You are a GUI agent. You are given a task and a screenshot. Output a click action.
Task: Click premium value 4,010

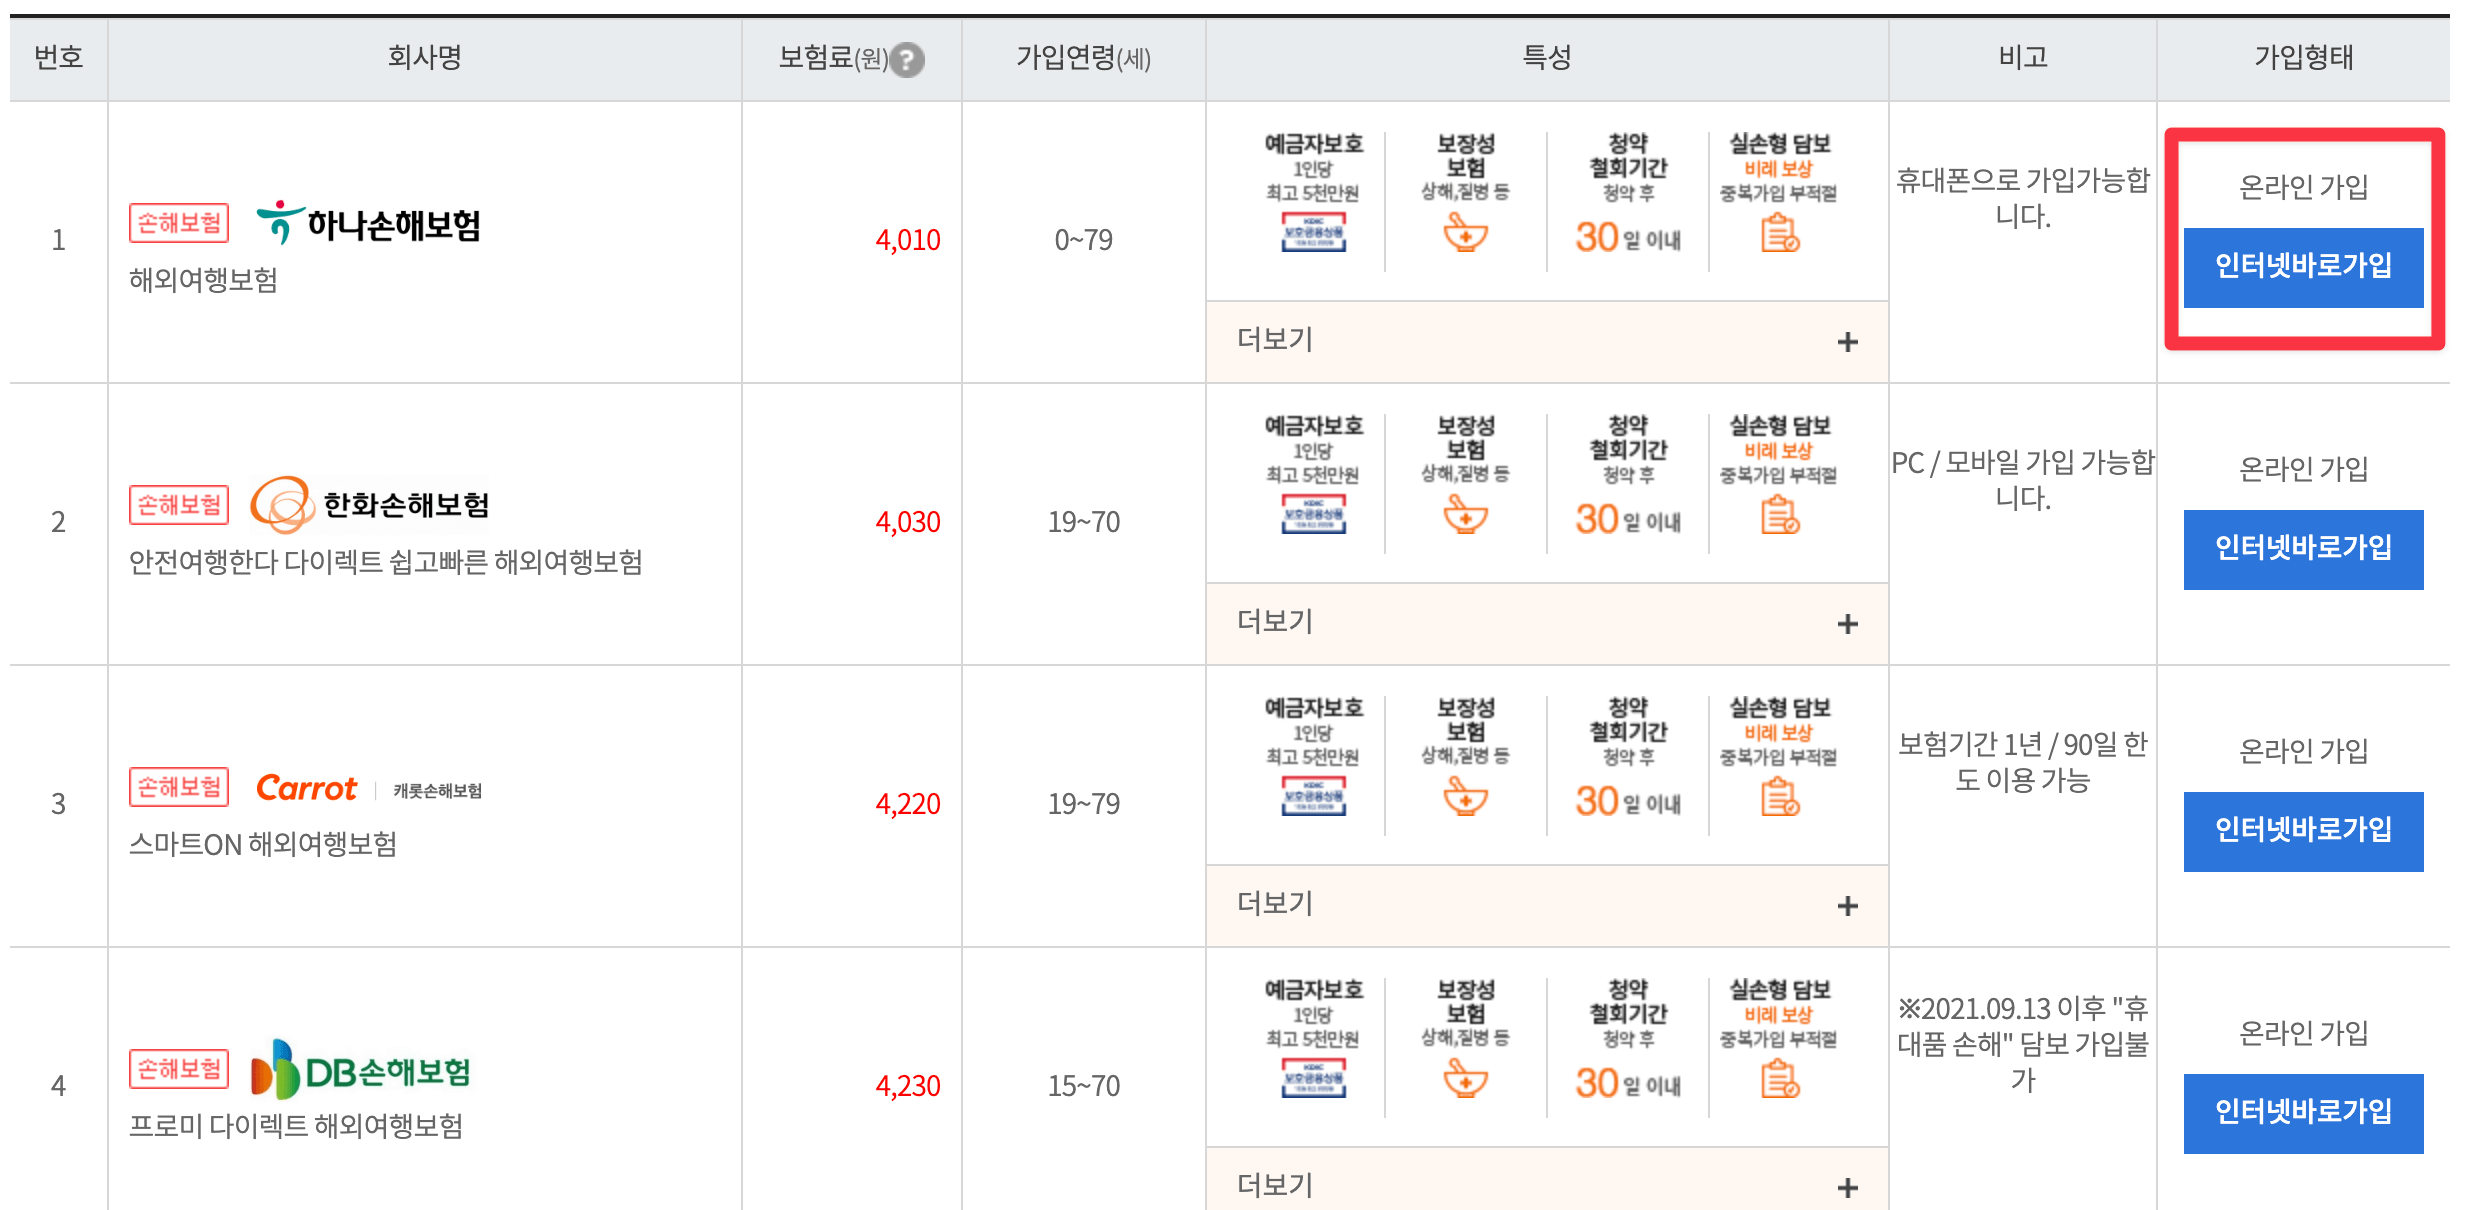(x=908, y=240)
